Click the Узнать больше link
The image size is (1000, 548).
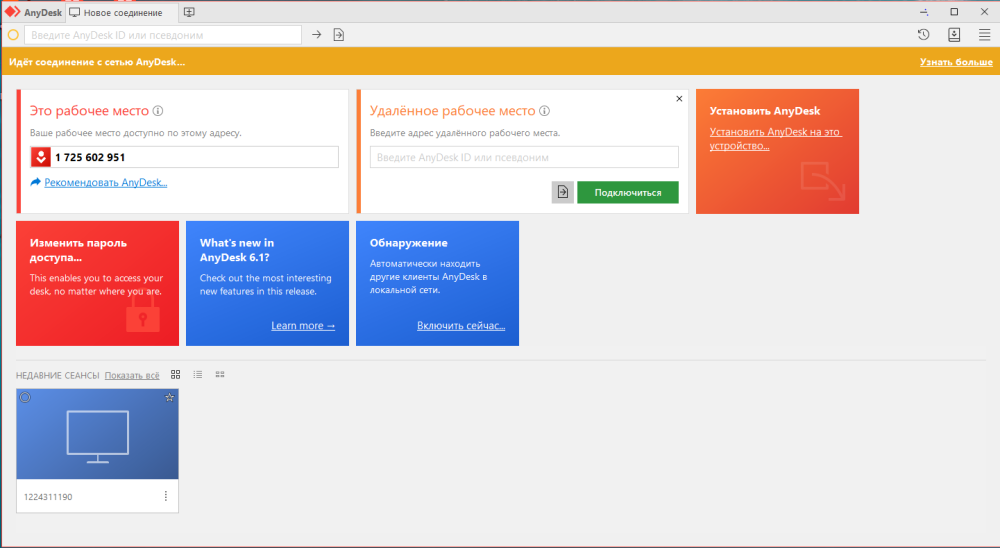pyautogui.click(x=956, y=62)
